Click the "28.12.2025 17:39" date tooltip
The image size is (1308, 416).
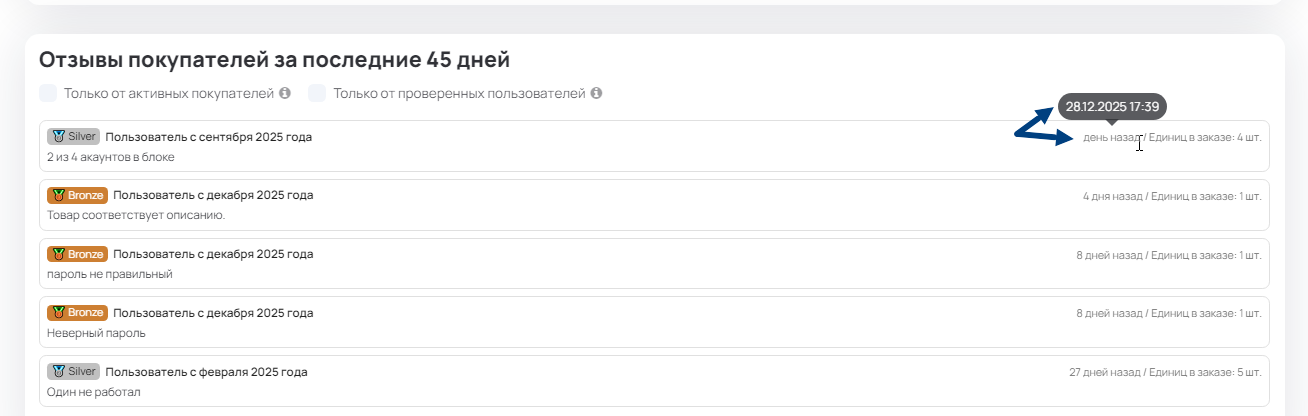click(1112, 106)
